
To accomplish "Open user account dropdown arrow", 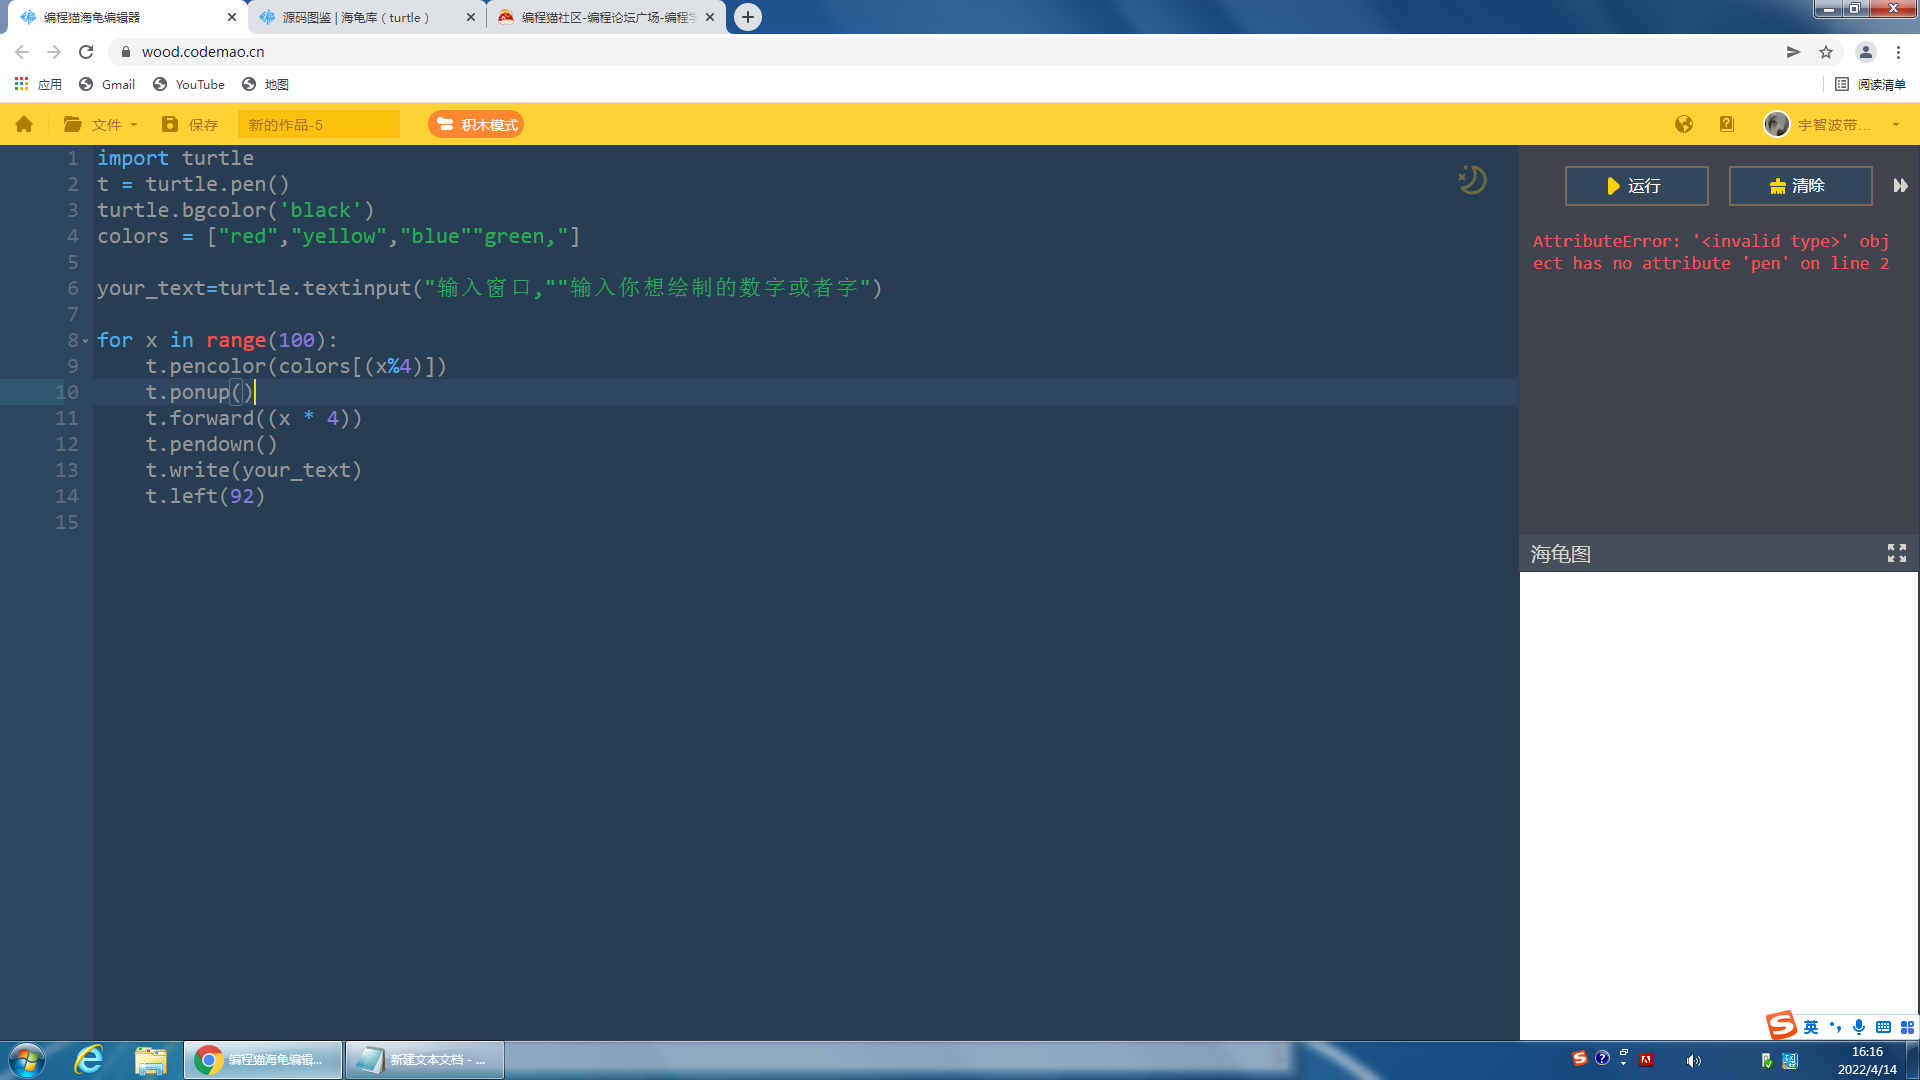I will [x=1896, y=125].
